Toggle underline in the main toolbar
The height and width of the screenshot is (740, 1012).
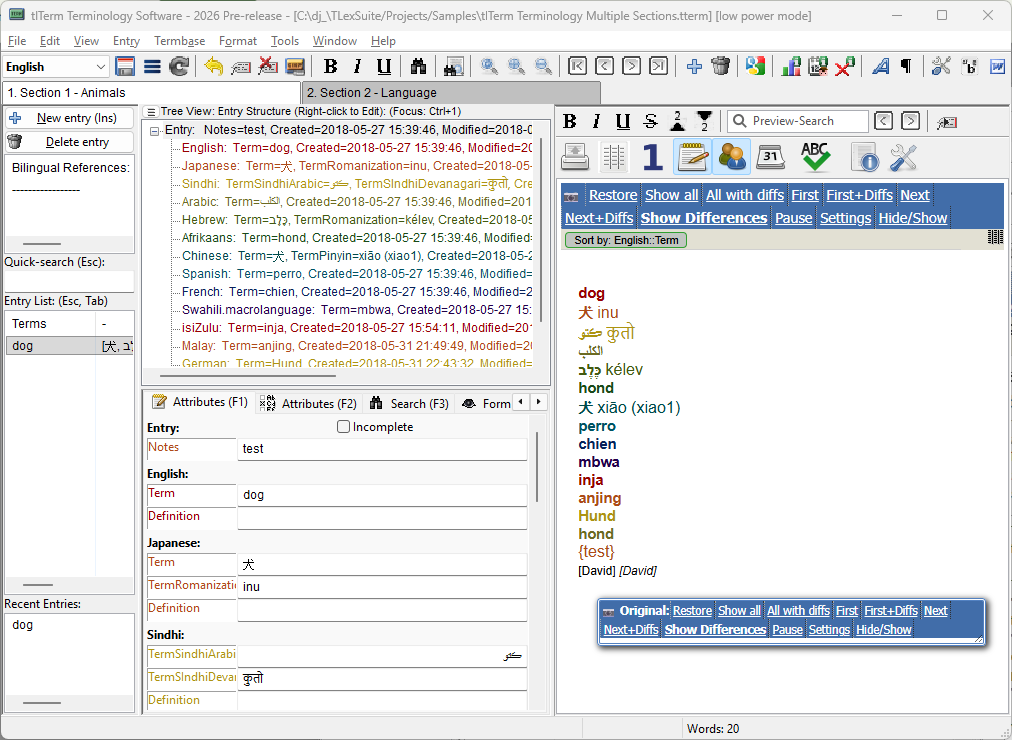click(x=384, y=66)
